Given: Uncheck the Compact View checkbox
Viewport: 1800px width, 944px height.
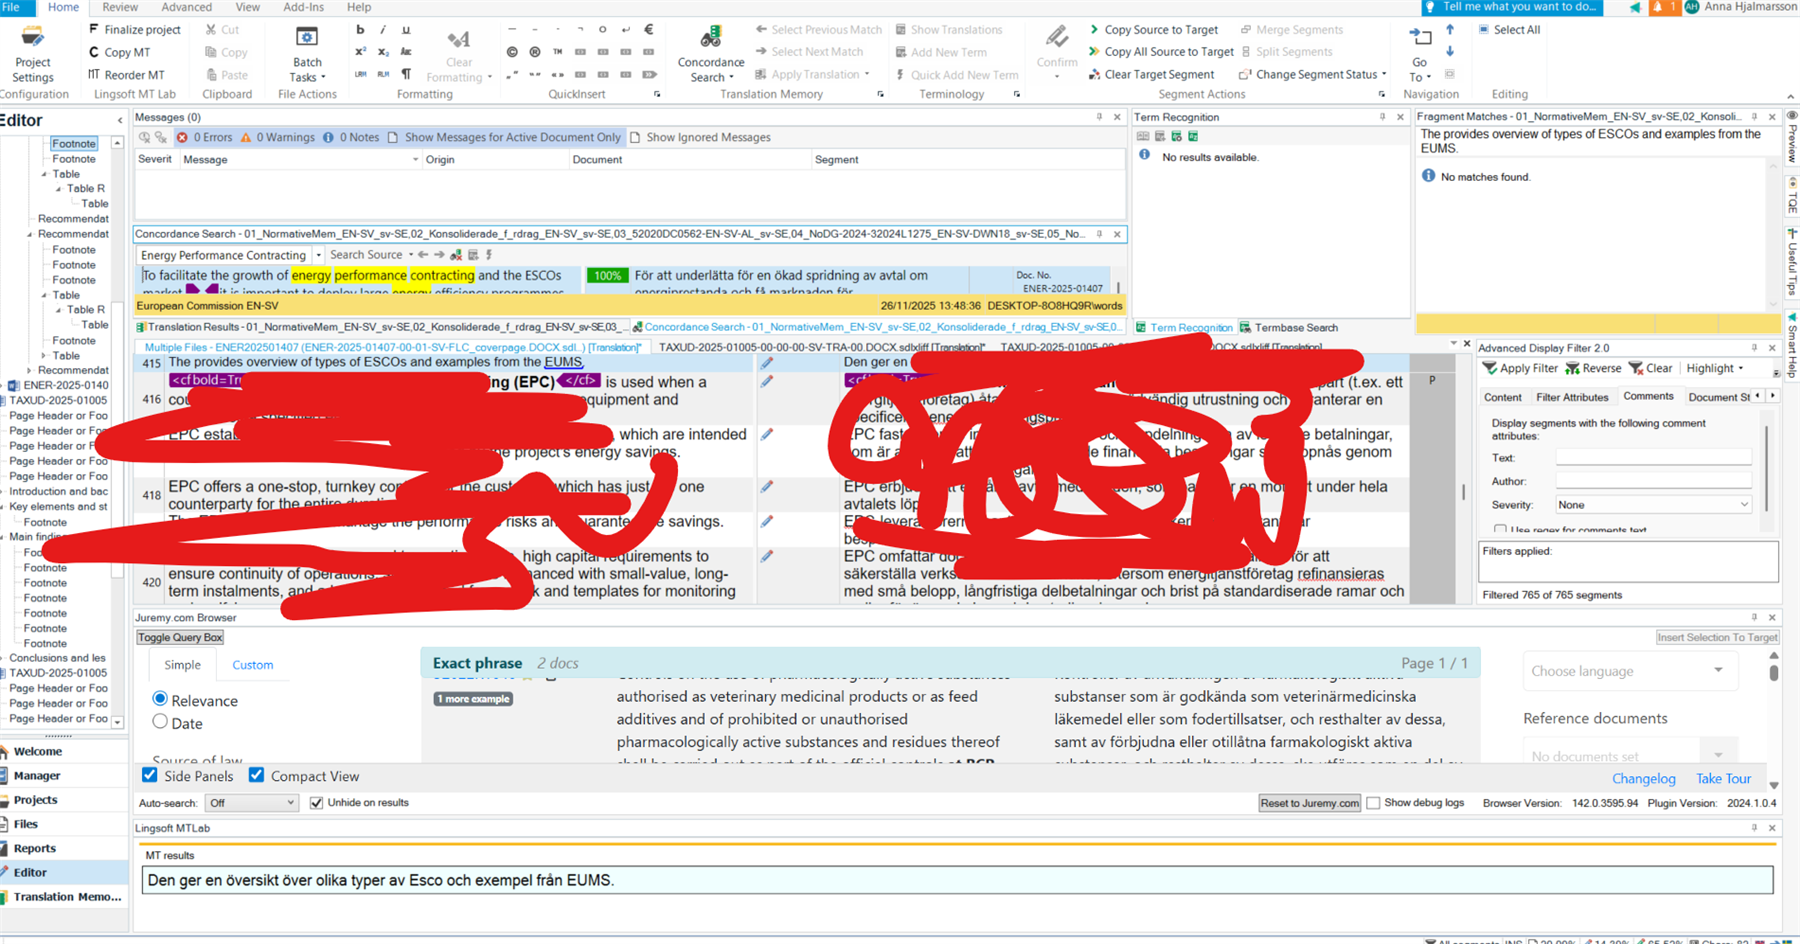Looking at the screenshot, I should click(x=257, y=775).
